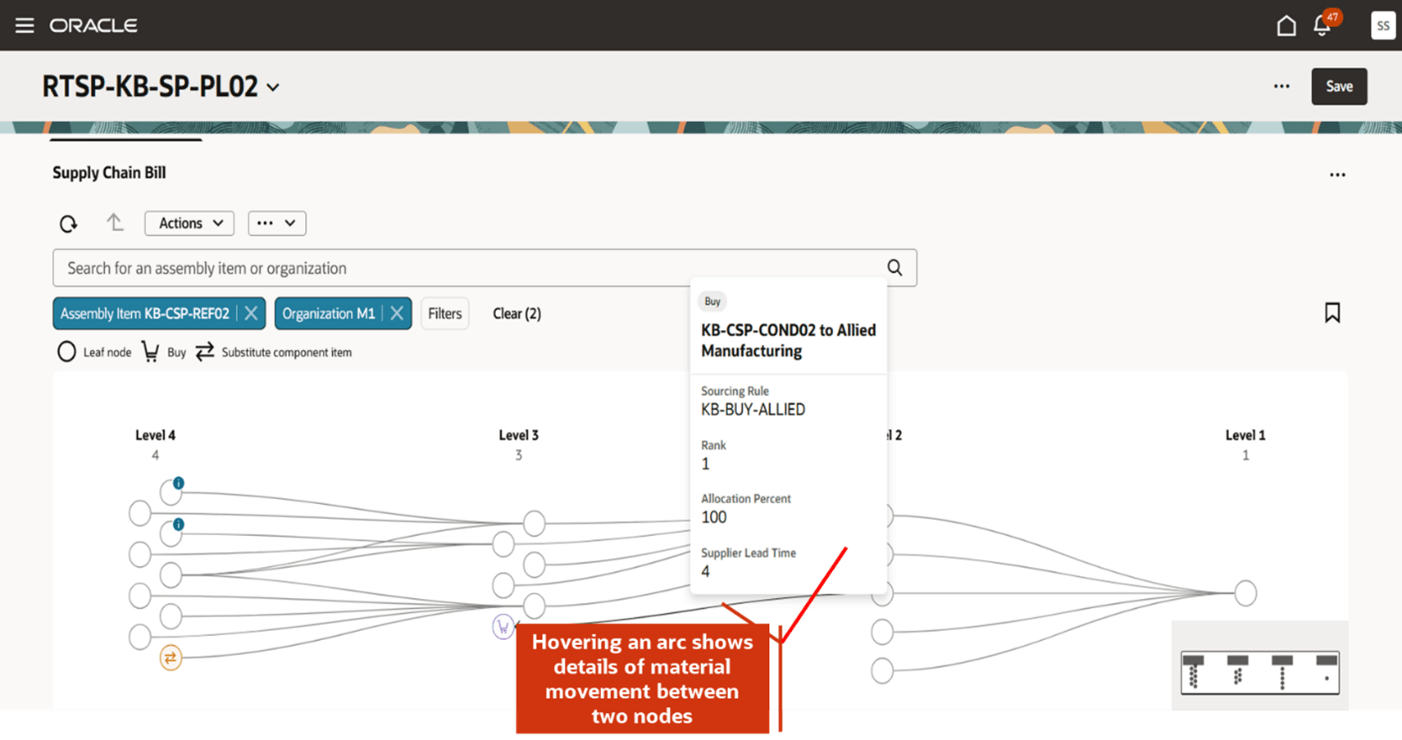Click the Save button
The width and height of the screenshot is (1402, 740).
pos(1339,86)
